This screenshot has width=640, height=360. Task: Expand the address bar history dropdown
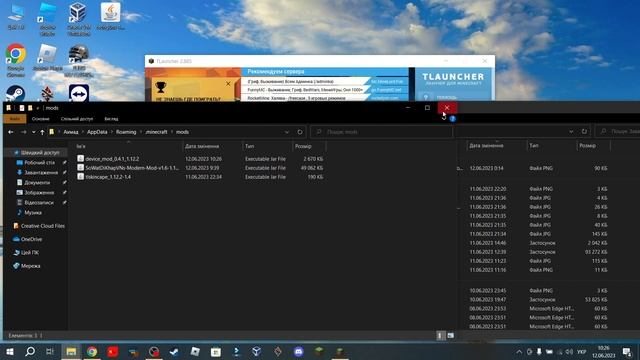click(x=287, y=132)
